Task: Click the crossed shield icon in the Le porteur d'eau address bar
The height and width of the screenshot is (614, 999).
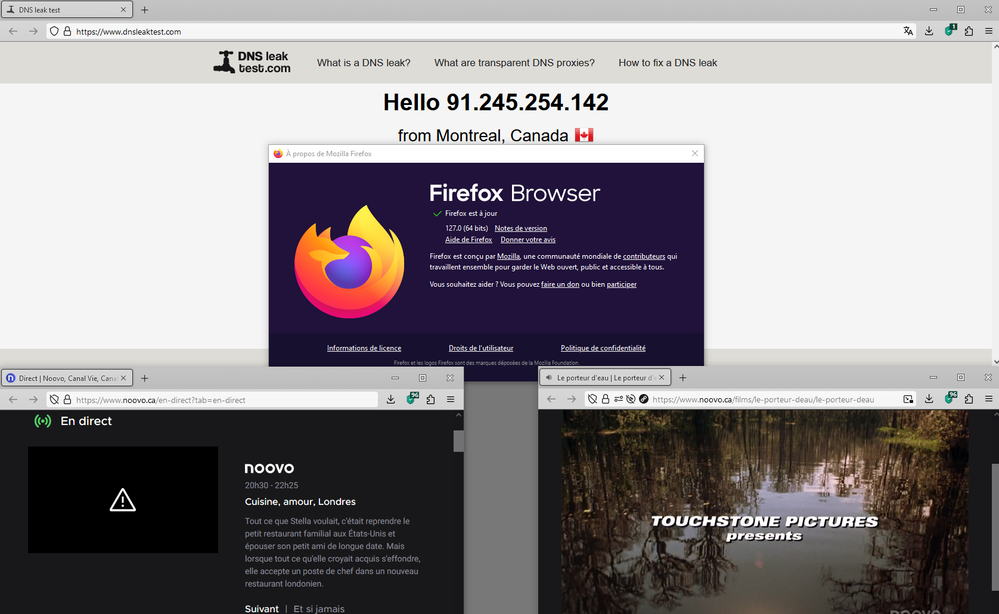Action: [x=593, y=399]
